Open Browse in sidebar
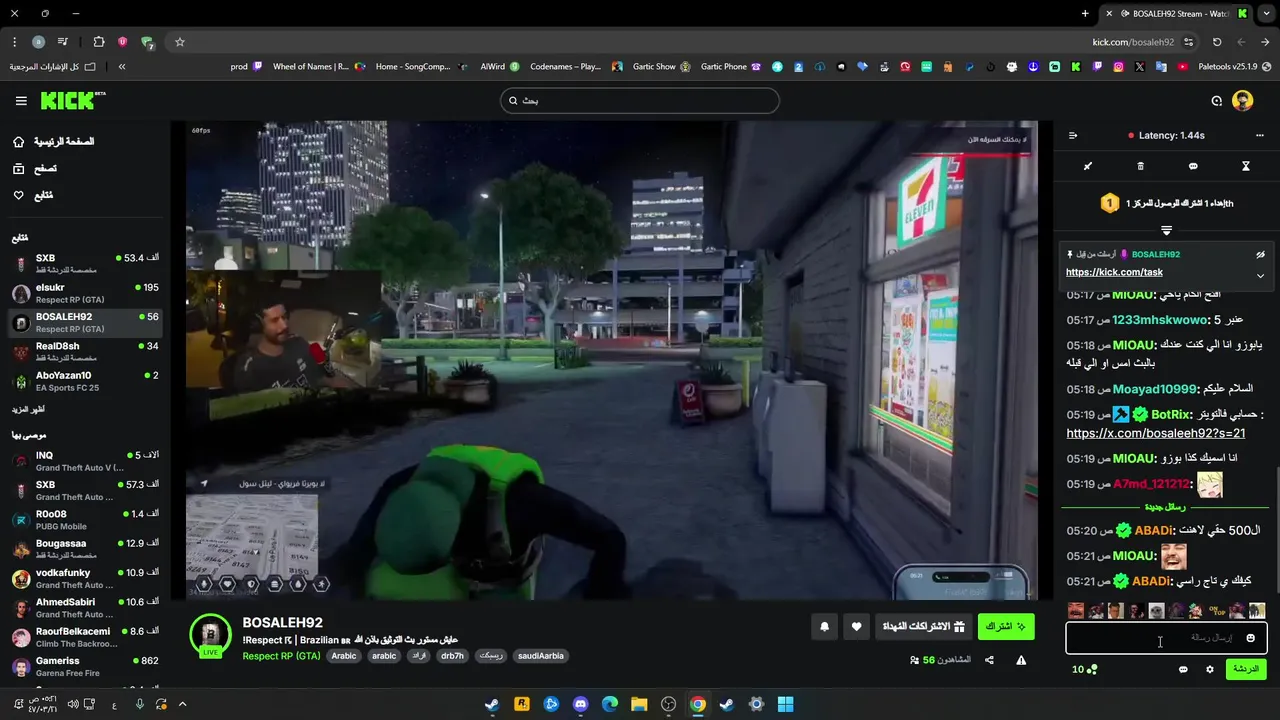Screen dimensions: 1280x720 [33, 169]
